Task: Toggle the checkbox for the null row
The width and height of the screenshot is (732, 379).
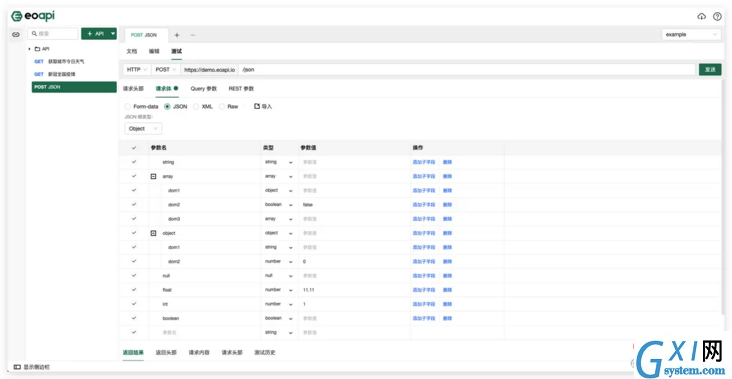Action: click(x=134, y=275)
